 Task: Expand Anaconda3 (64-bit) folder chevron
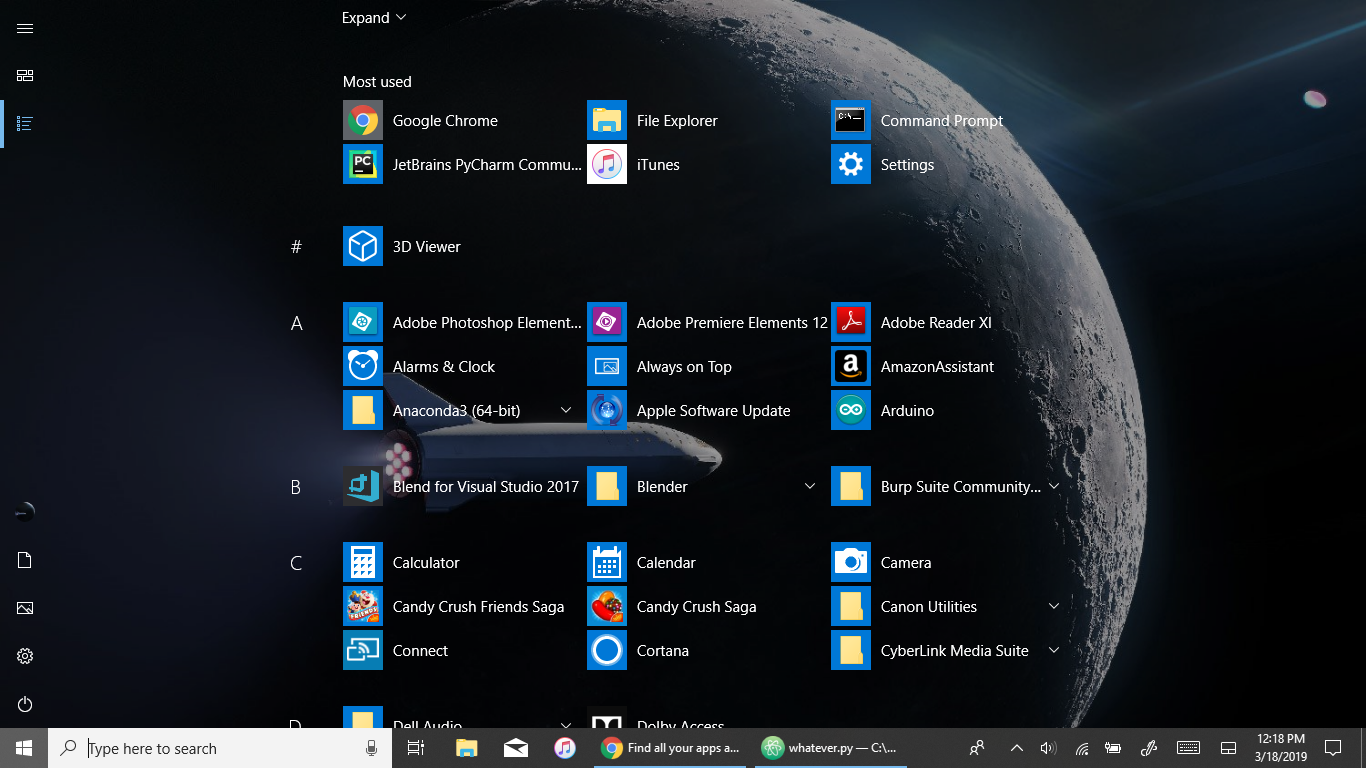click(x=566, y=410)
